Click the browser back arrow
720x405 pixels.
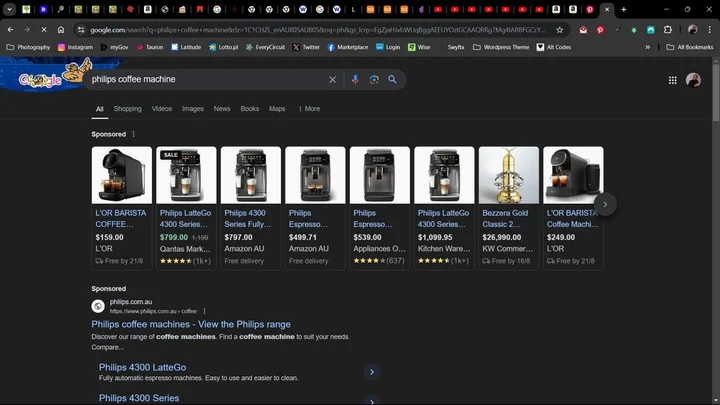[x=10, y=30]
